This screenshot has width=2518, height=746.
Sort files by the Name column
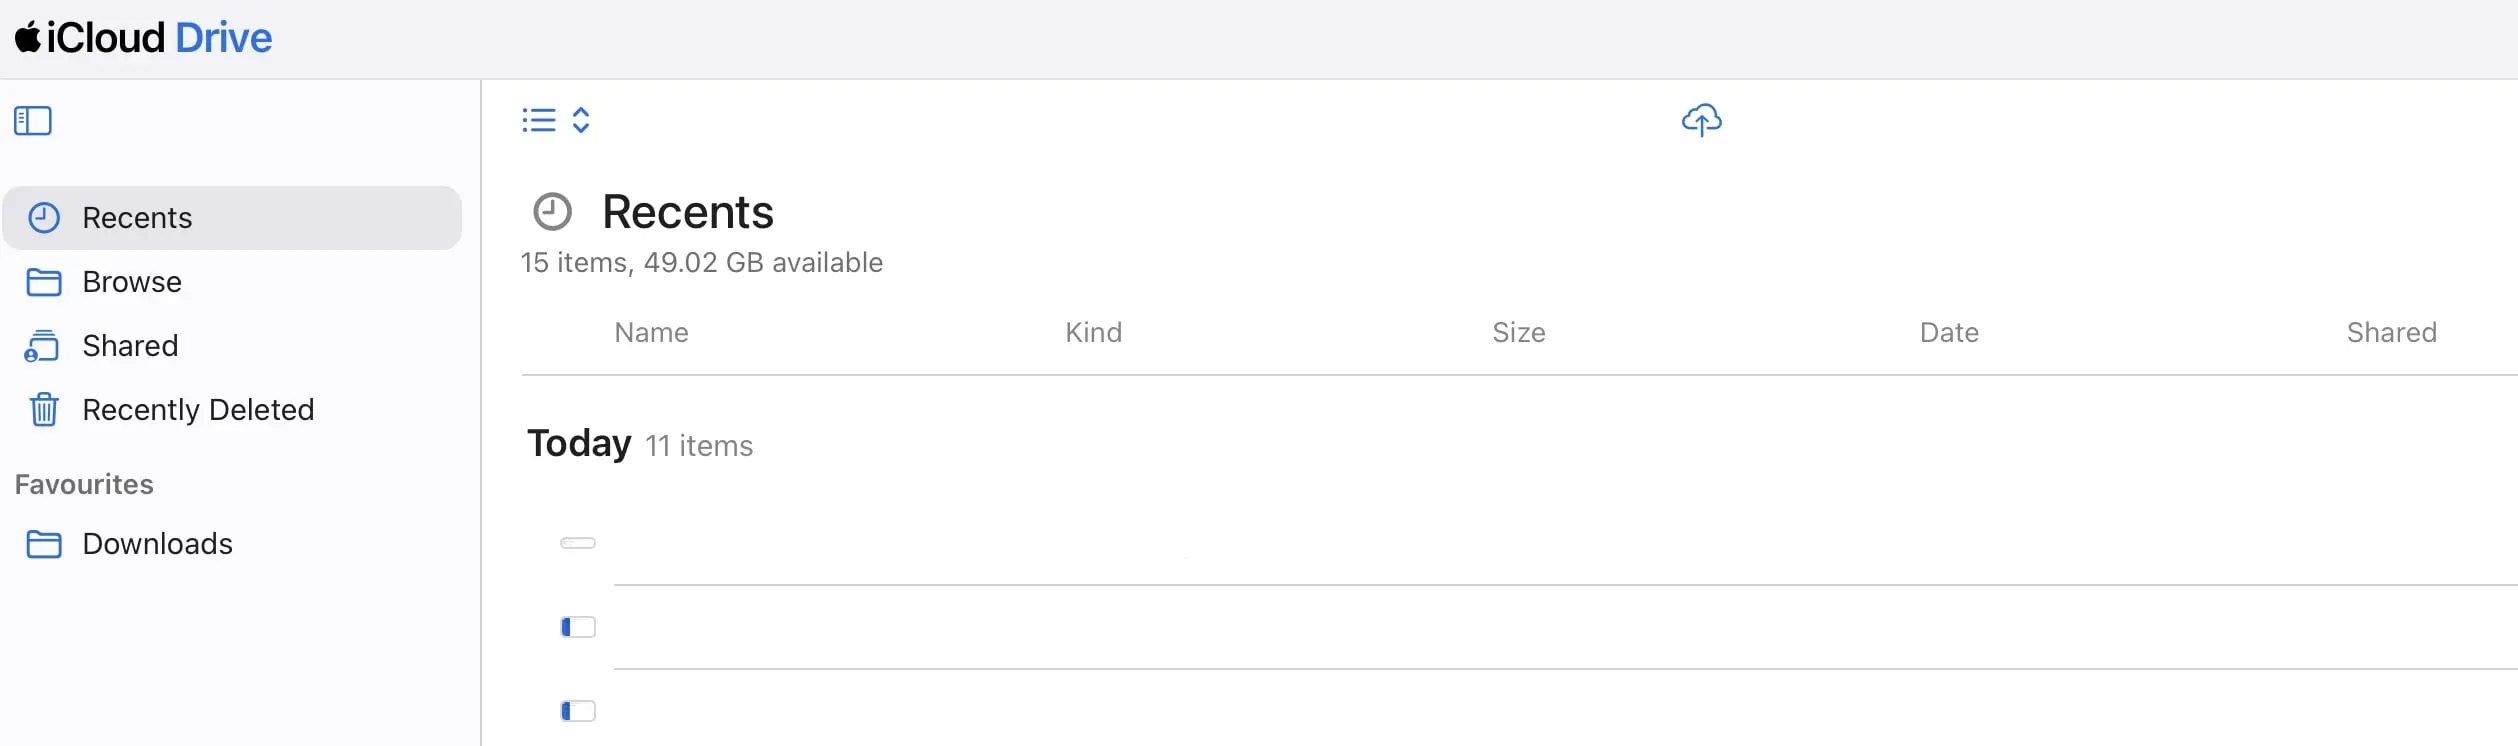coord(651,332)
